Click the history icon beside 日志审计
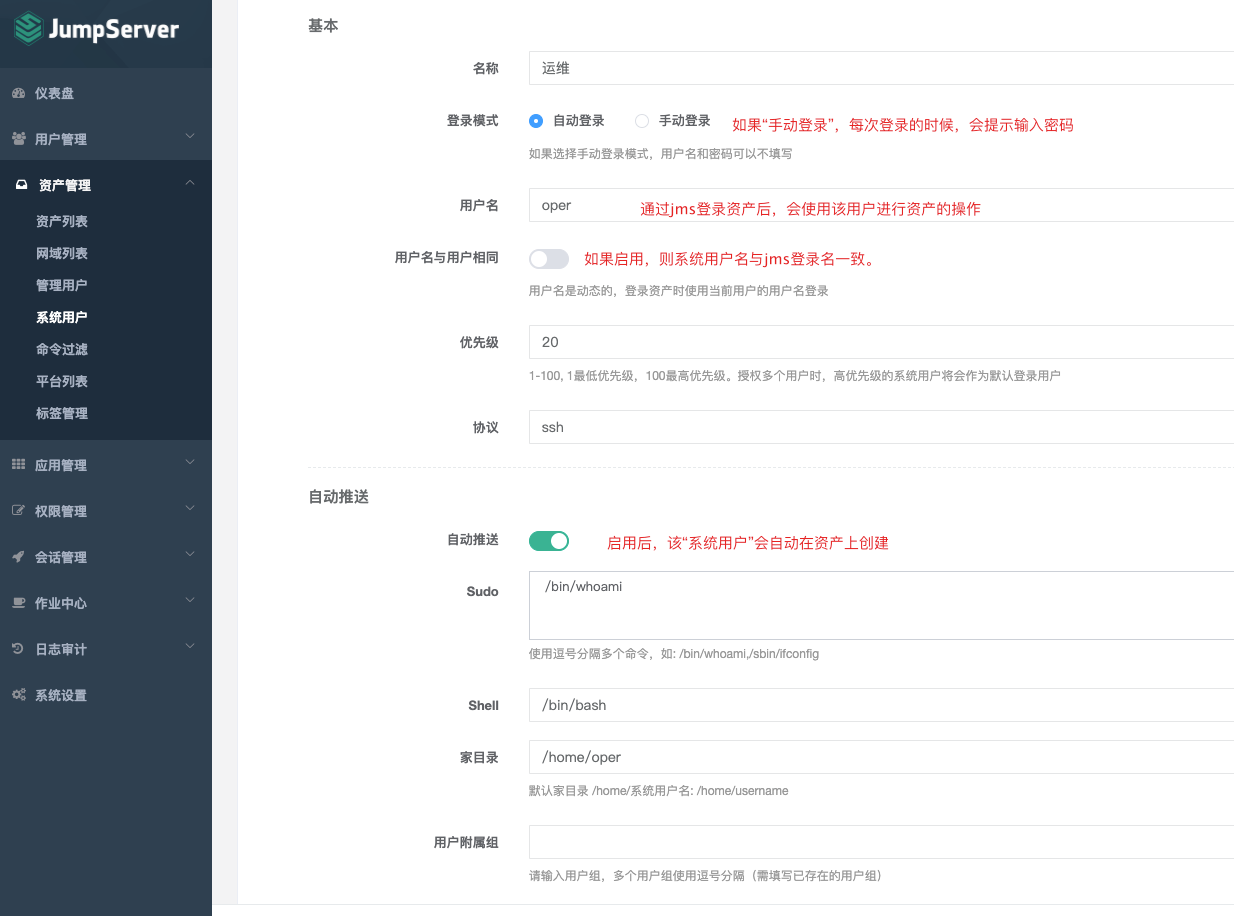The image size is (1234, 916). (18, 649)
